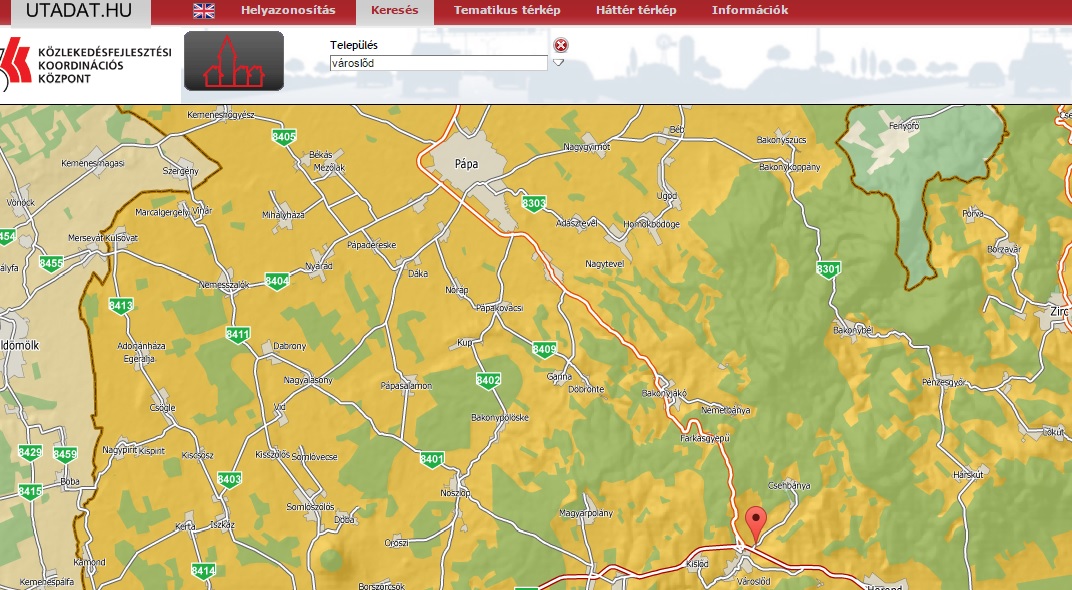Viewport: 1072px width, 590px height.
Task: Select the 8301 road number shield
Action: 828,270
